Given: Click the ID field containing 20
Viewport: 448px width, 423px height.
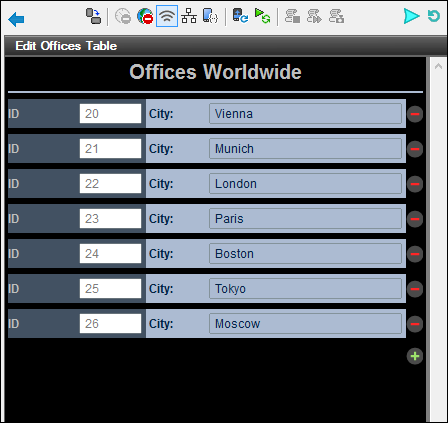Looking at the screenshot, I should (x=110, y=114).
